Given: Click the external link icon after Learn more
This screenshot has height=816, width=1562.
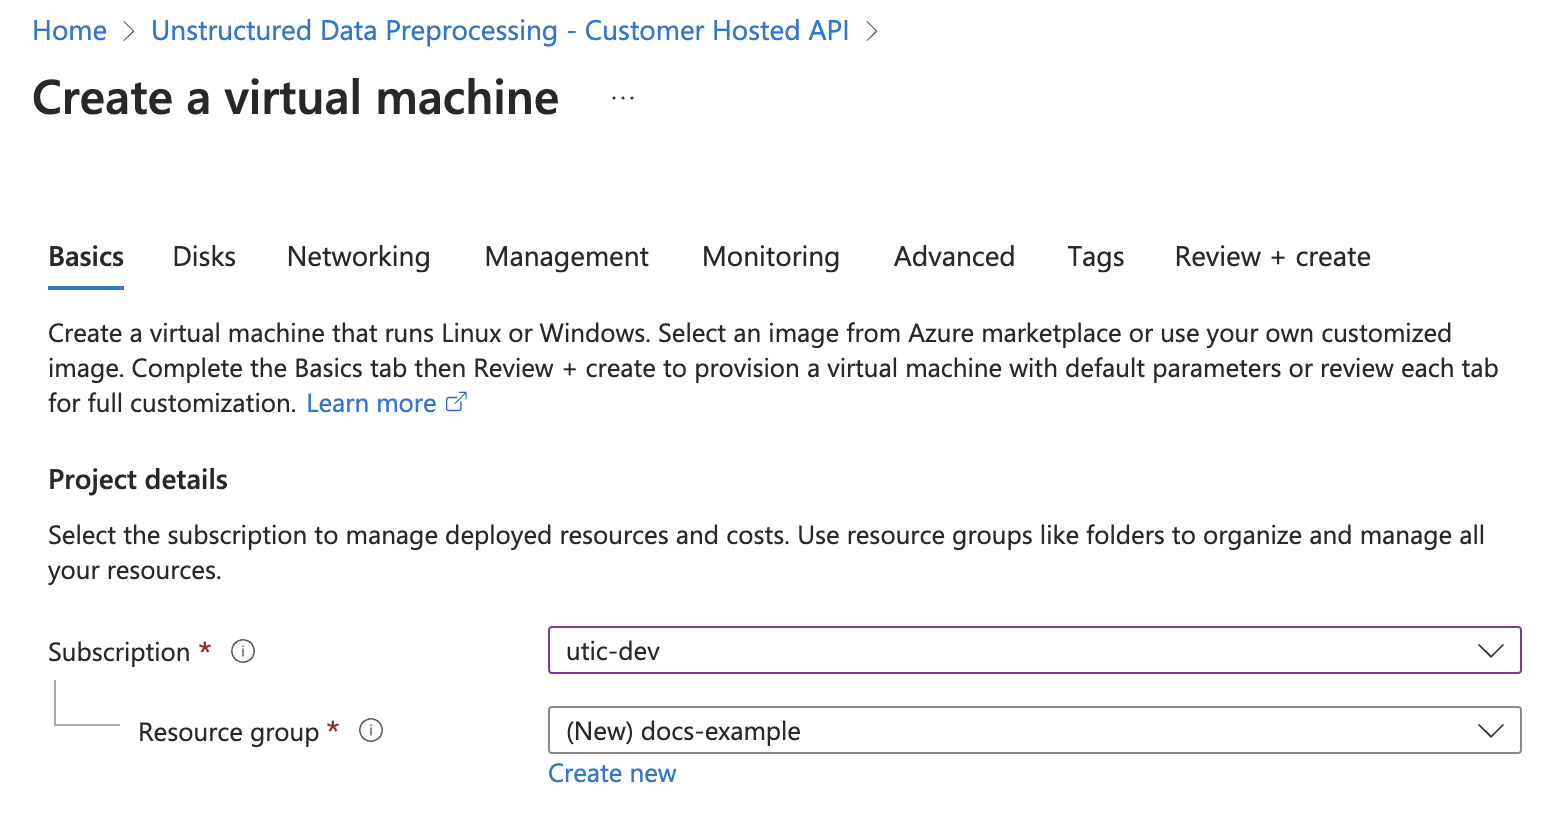Looking at the screenshot, I should (x=456, y=402).
